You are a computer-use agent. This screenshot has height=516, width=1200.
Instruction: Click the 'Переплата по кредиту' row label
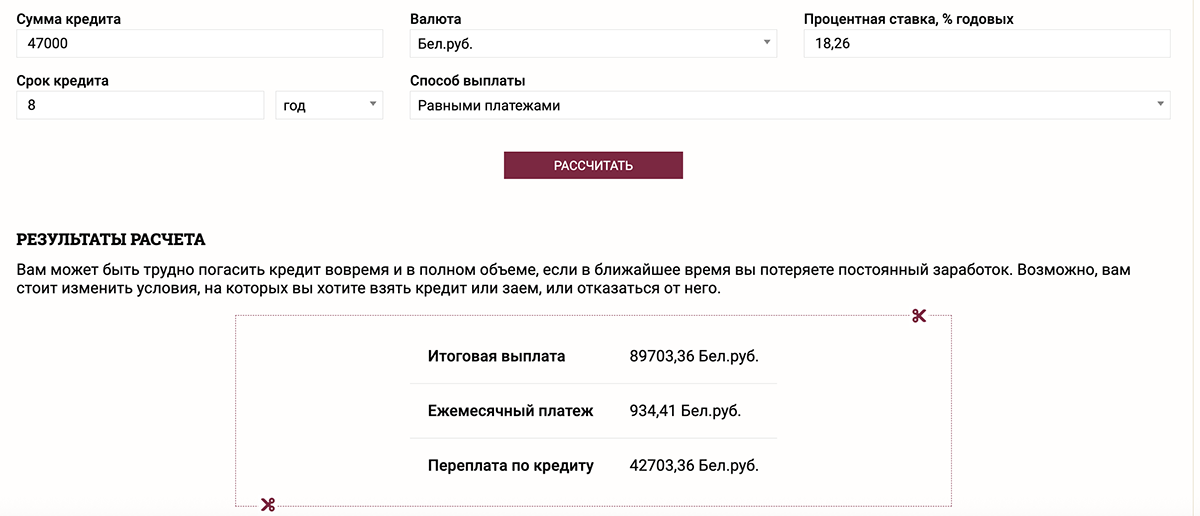coord(510,466)
